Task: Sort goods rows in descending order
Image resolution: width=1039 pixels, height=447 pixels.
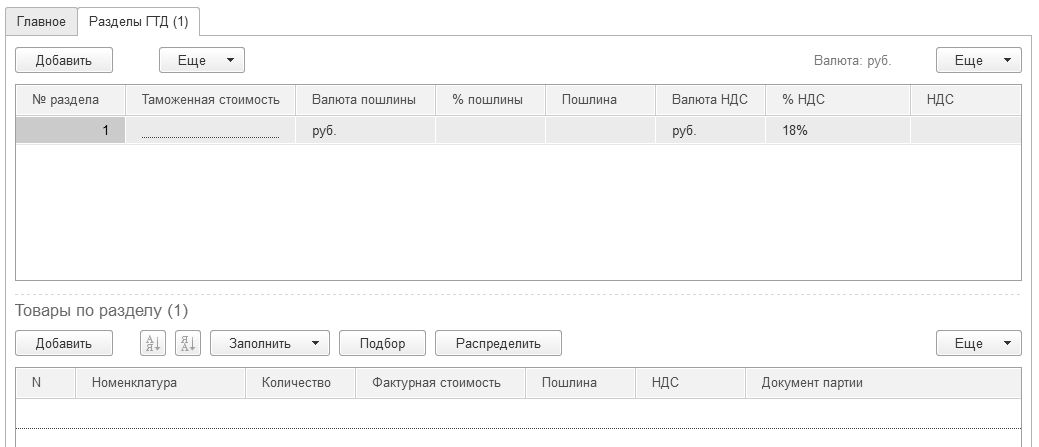Action: (x=188, y=343)
